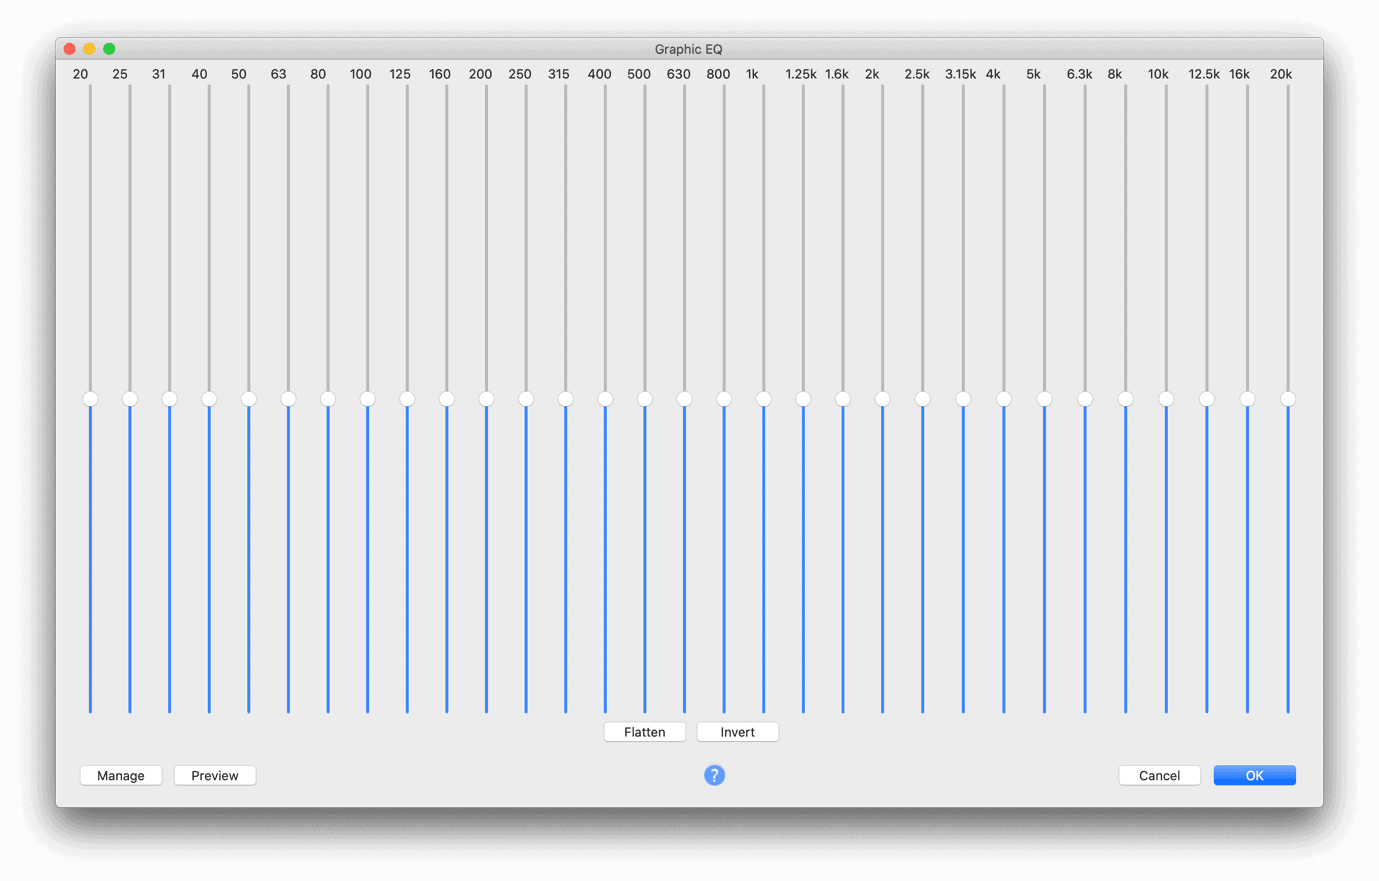Dismiss the dialog with Cancel
The height and width of the screenshot is (881, 1379).
(x=1159, y=775)
